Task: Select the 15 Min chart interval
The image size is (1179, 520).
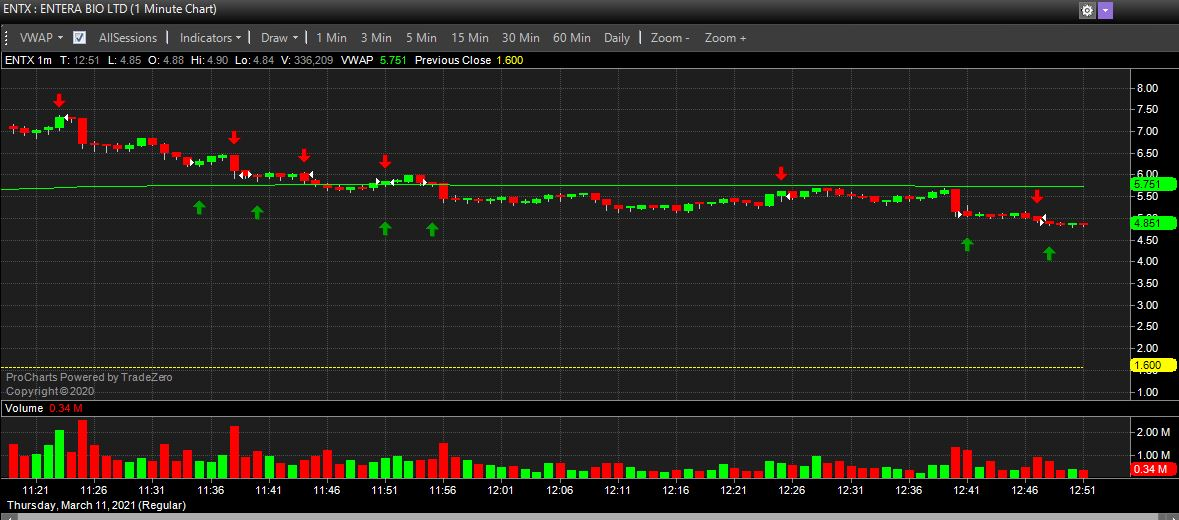Action: tap(469, 38)
